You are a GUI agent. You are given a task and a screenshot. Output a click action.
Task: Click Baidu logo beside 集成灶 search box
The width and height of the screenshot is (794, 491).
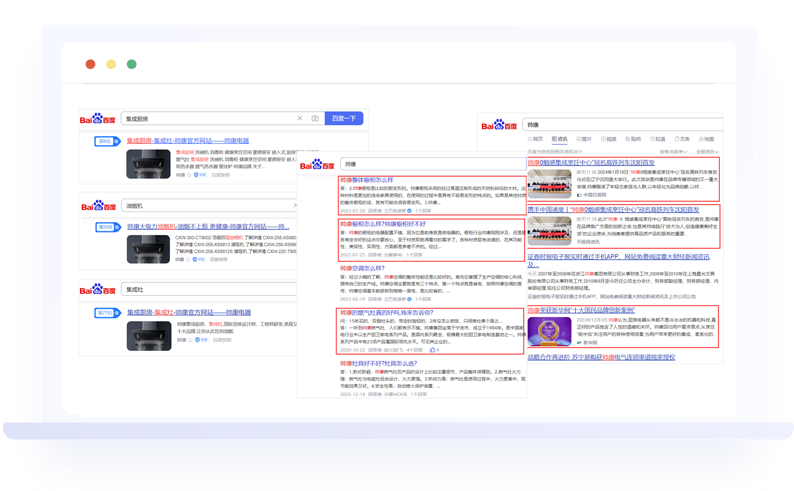98,290
